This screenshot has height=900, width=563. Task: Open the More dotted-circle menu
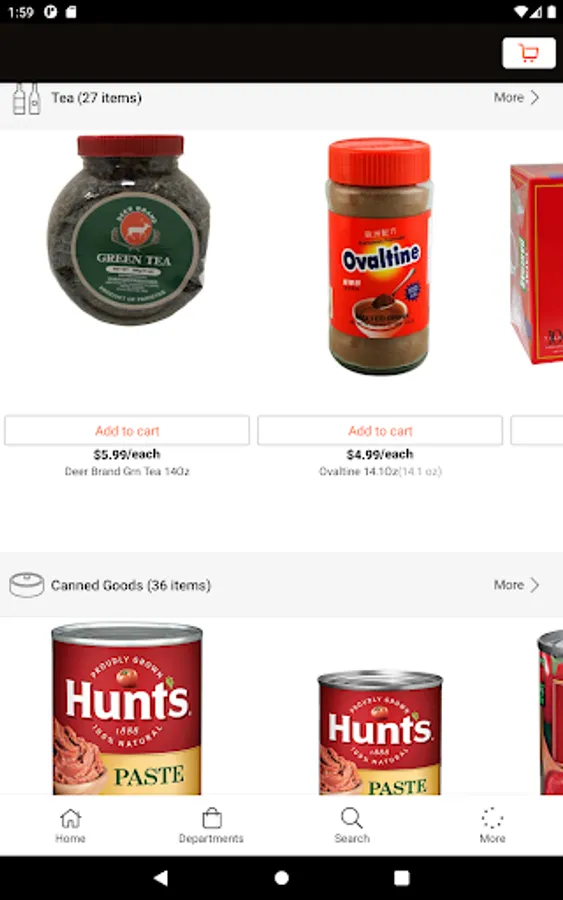(492, 825)
